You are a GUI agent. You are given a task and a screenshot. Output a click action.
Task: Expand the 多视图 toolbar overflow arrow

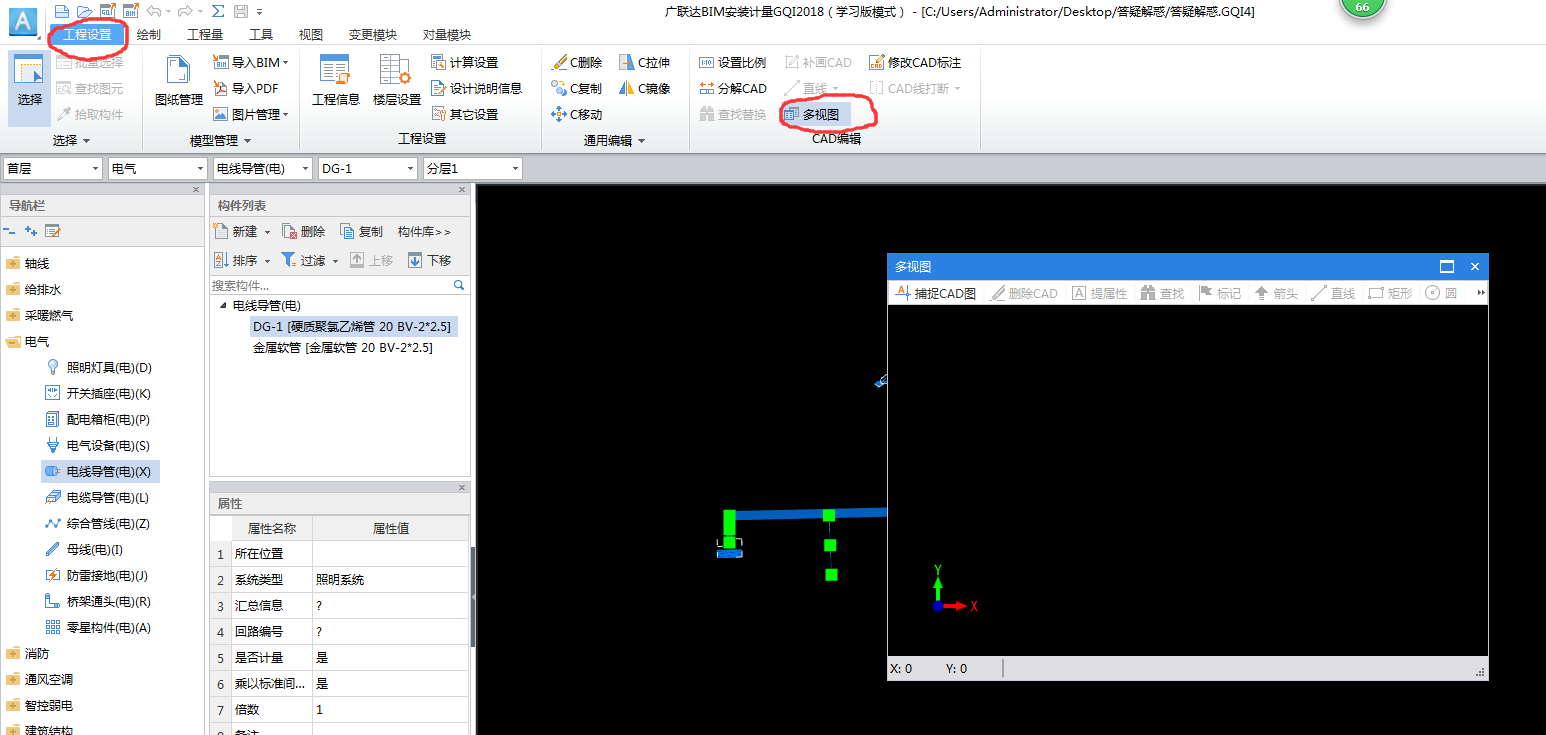pos(1481,293)
